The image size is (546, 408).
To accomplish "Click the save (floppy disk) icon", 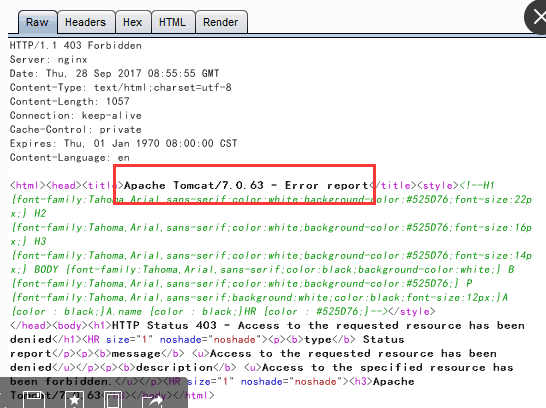I will pyautogui.click(x=33, y=400).
